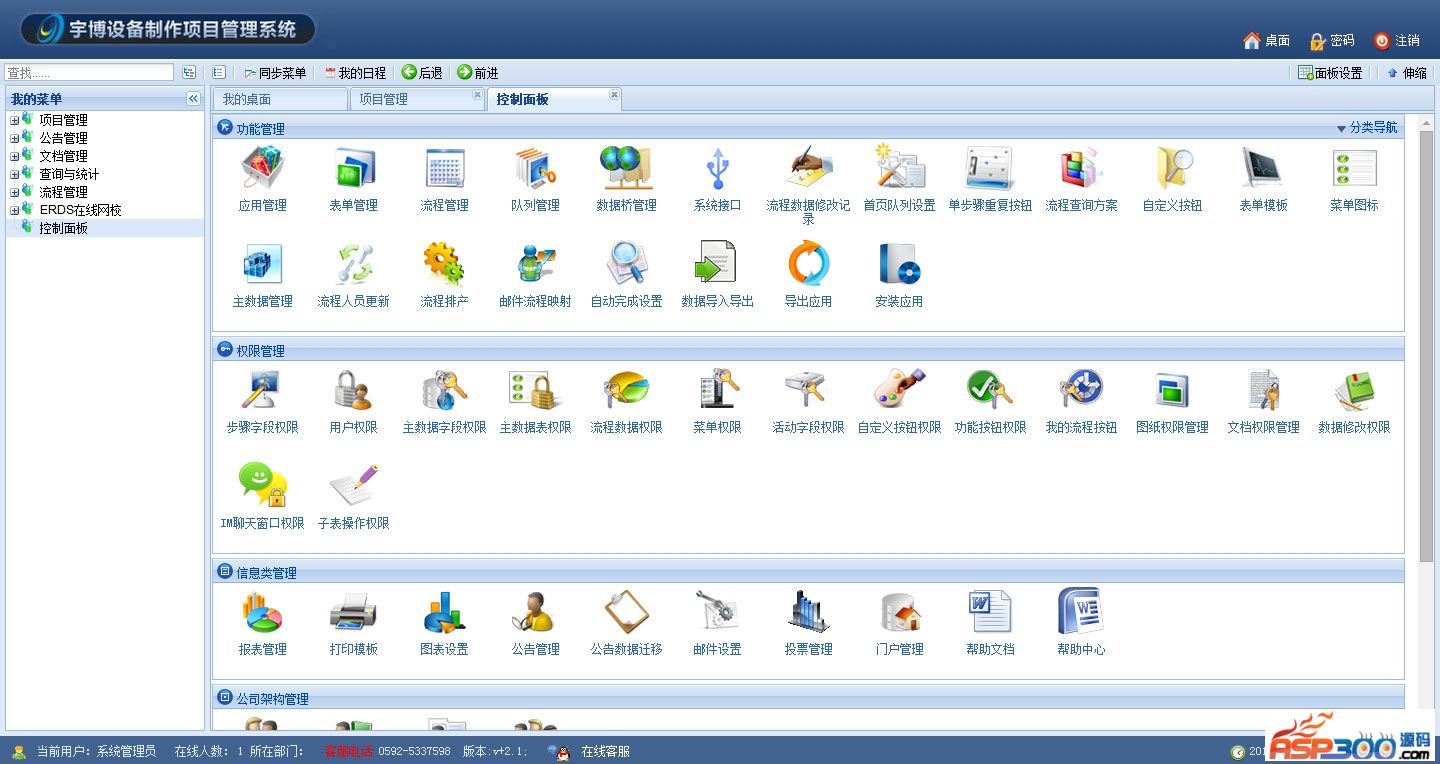Open the 表单管理 icon
Viewport: 1440px width, 764px height.
click(x=354, y=168)
